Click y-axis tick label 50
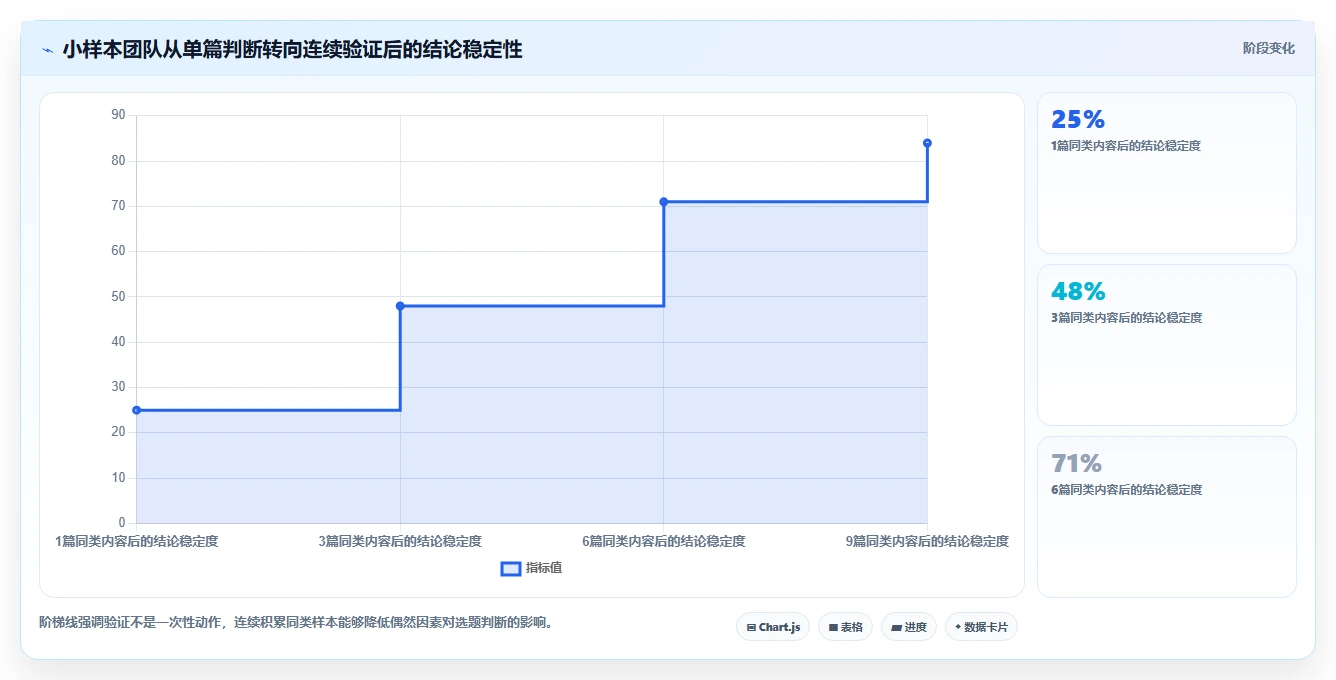1336x680 pixels. (118, 296)
